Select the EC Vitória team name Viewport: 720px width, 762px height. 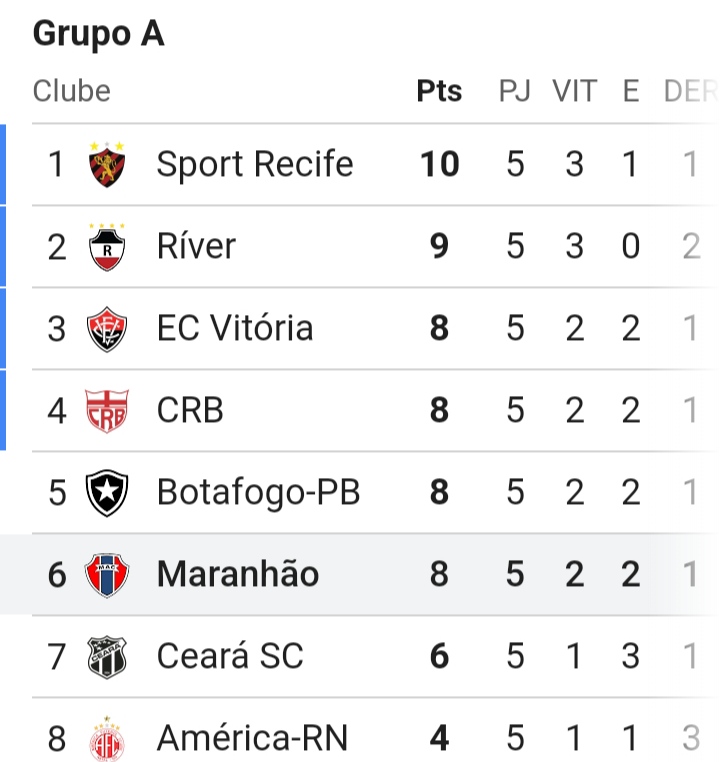[235, 328]
